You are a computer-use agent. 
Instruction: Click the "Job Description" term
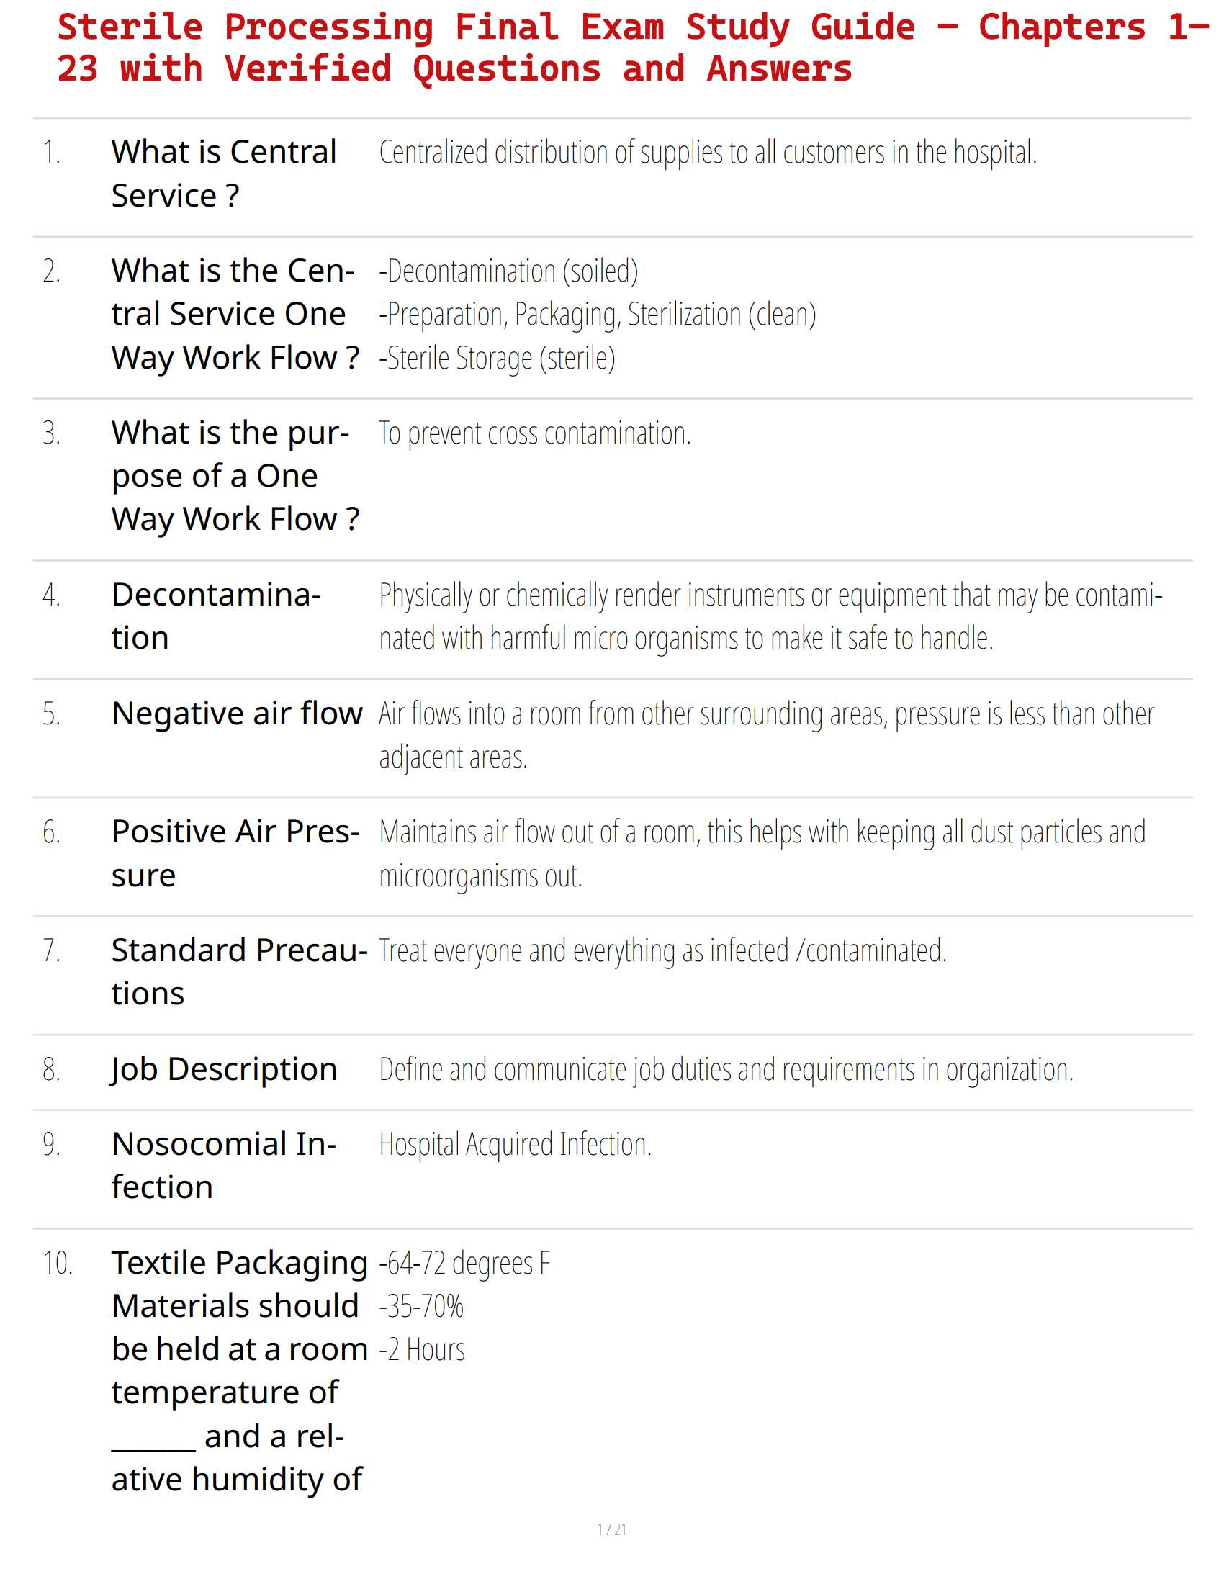224,1070
